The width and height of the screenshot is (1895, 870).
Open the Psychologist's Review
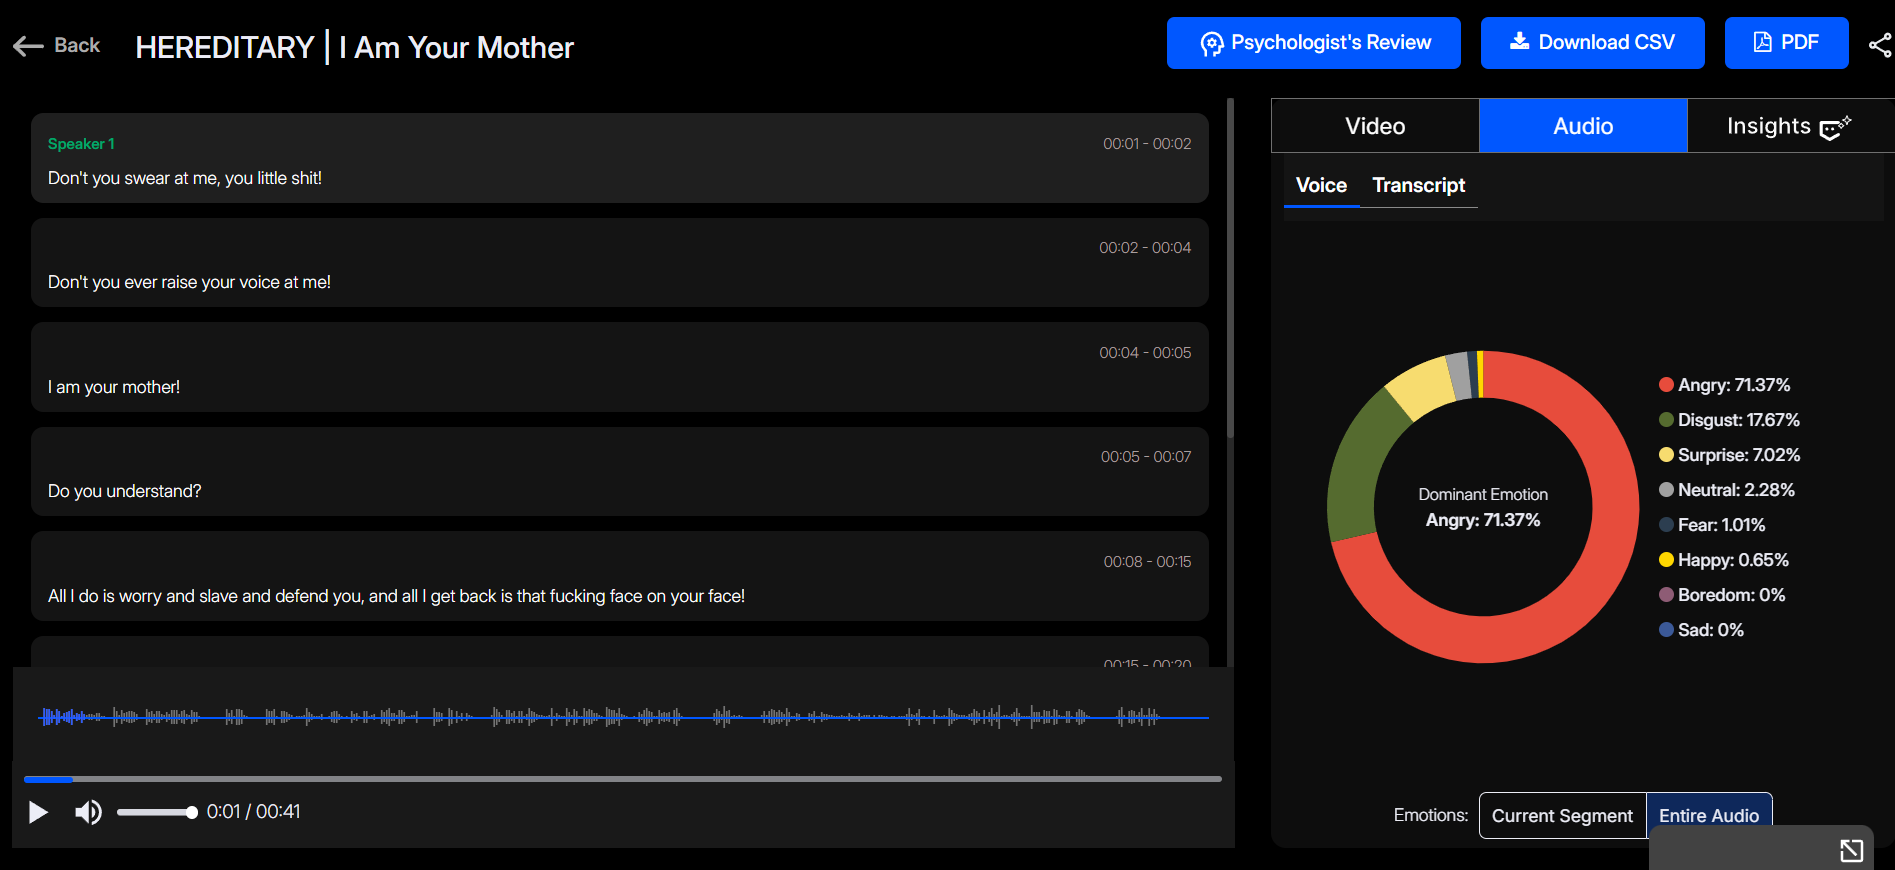click(1313, 43)
